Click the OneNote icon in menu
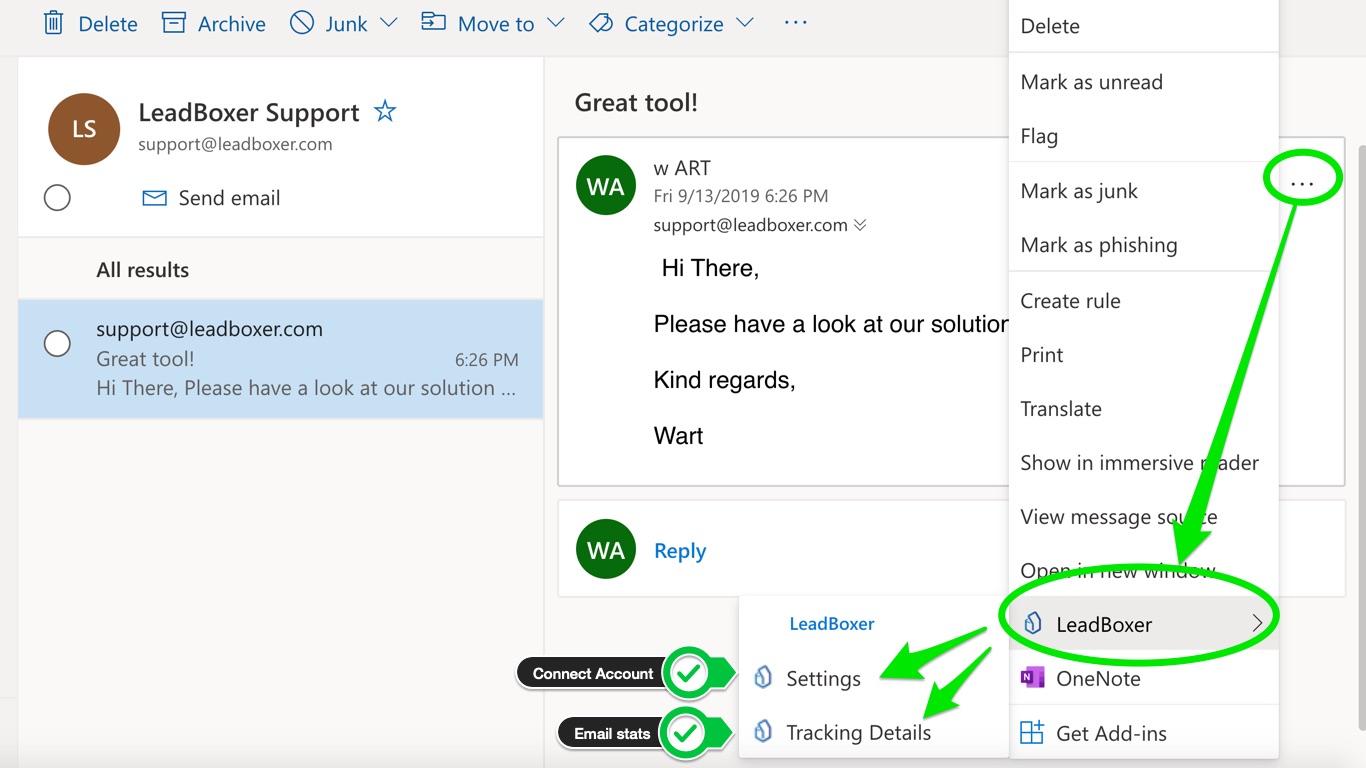1366x768 pixels. [1032, 678]
